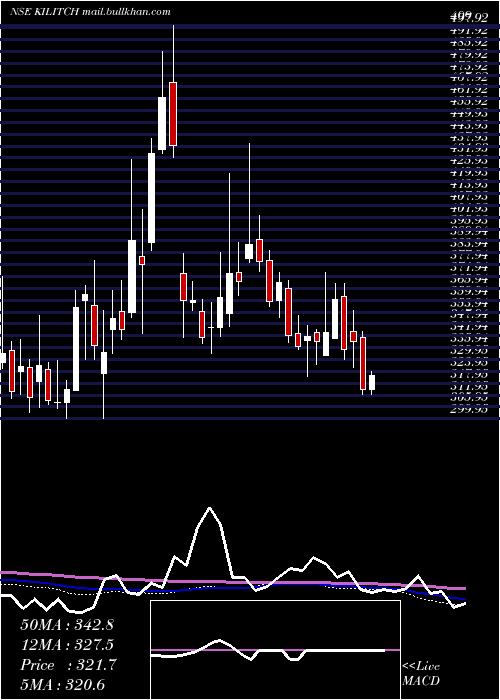Click the 341.94 price axis label
The height and width of the screenshot is (700, 500).
[x=468, y=327]
